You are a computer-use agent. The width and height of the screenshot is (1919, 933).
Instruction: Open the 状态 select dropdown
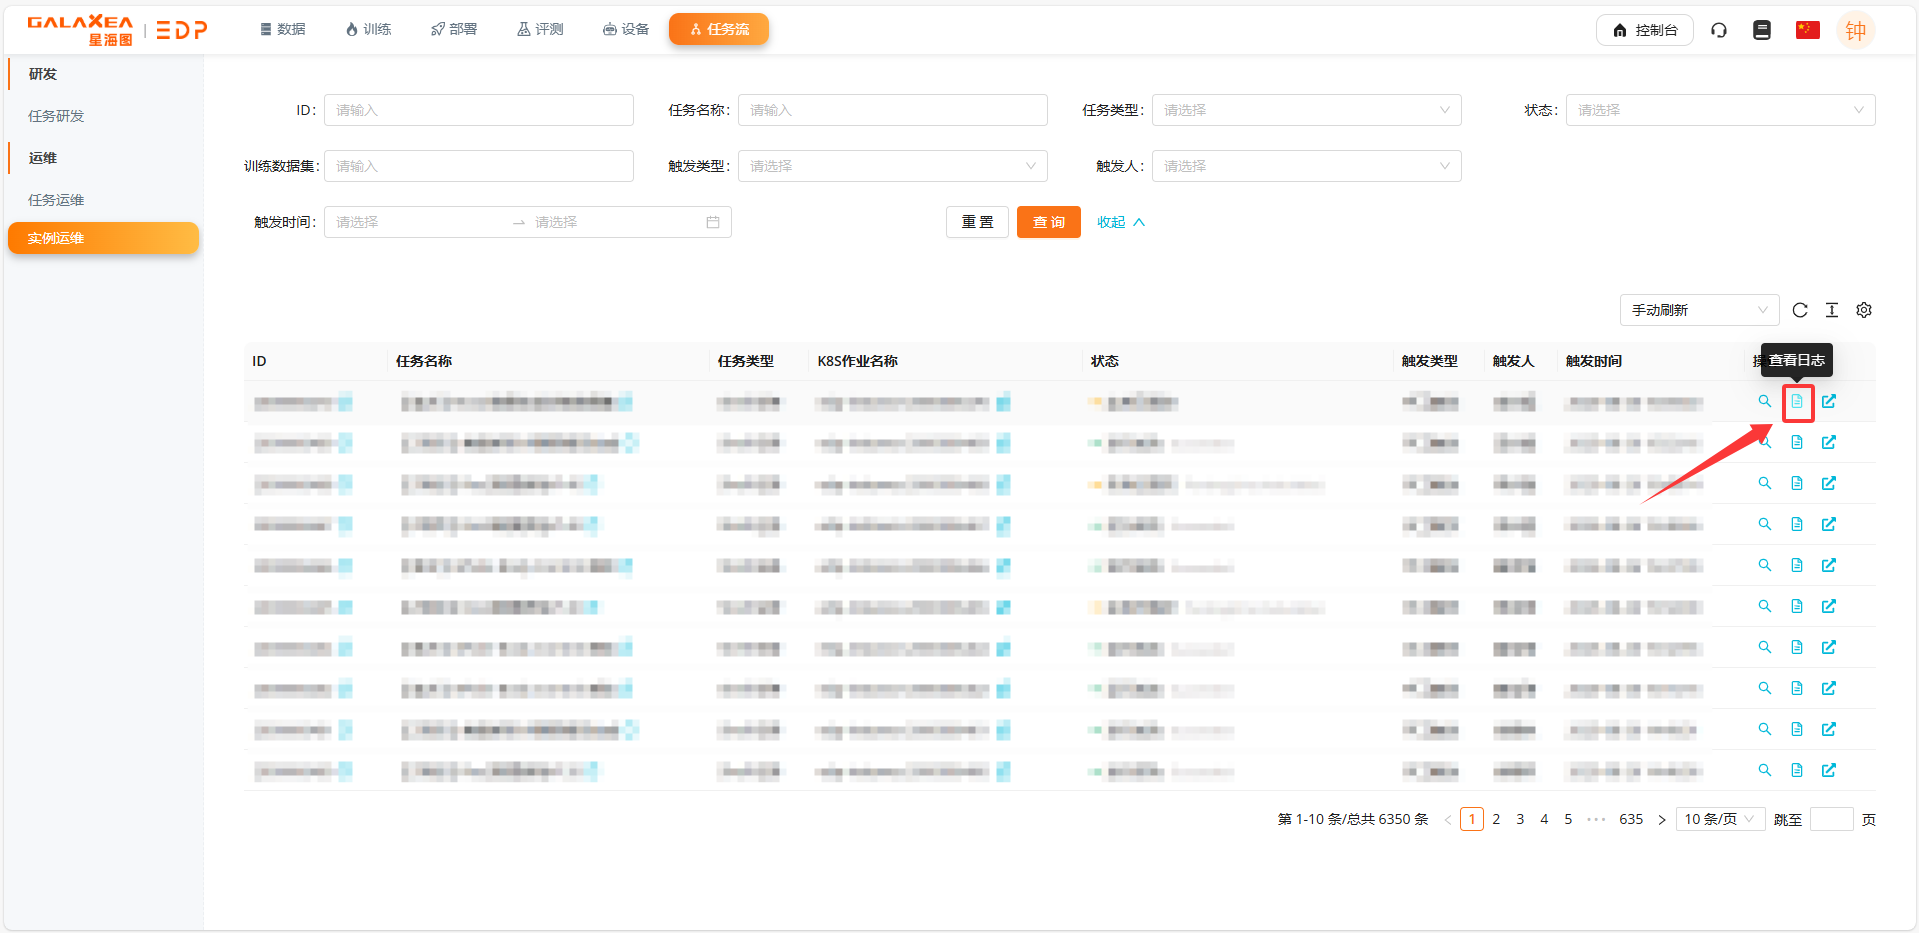coord(1720,110)
